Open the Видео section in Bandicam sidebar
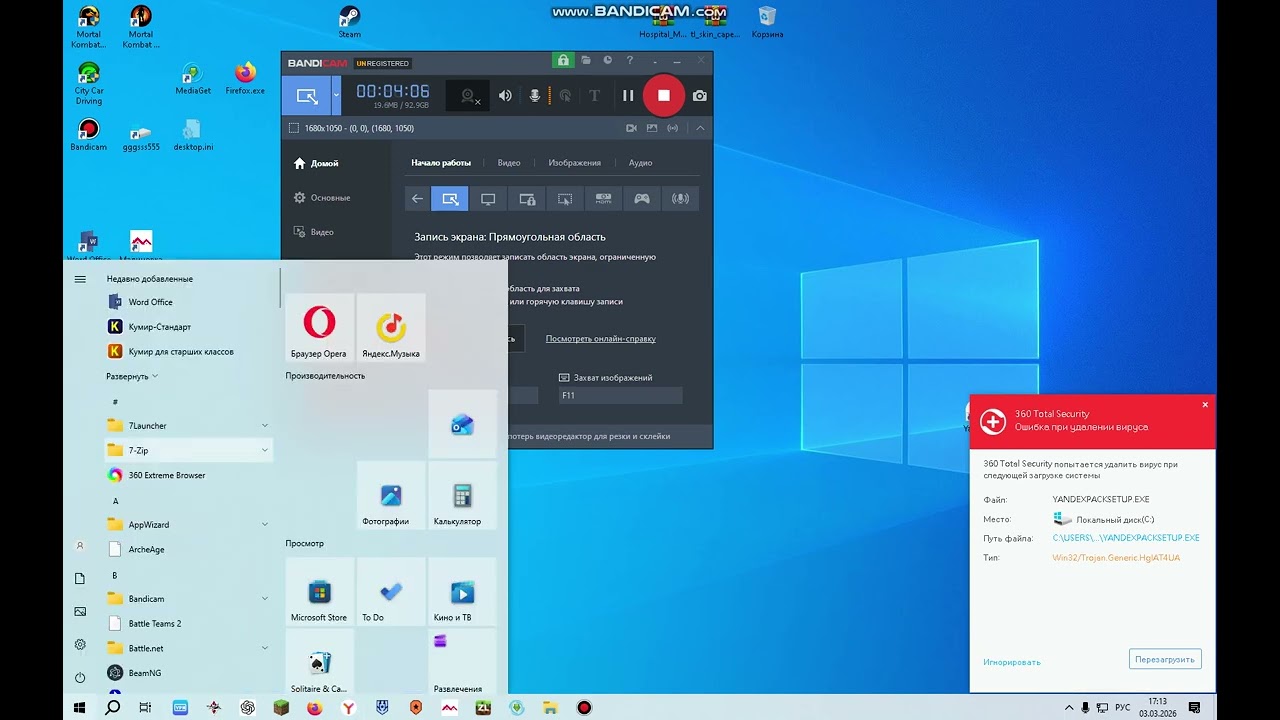 pyautogui.click(x=314, y=232)
